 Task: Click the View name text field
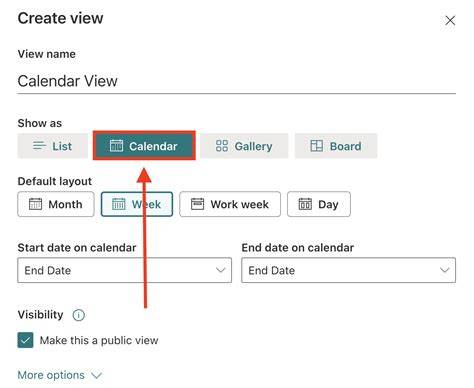coord(237,81)
